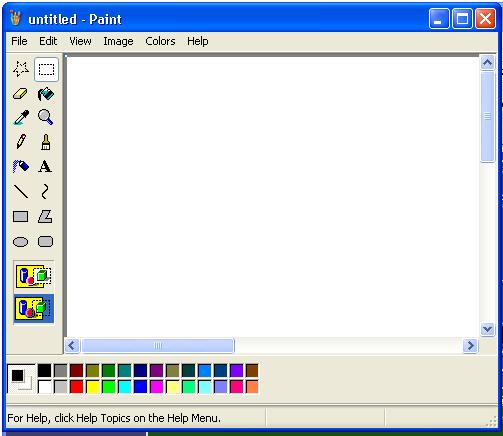Select the Ellipse shape tool

pos(21,242)
